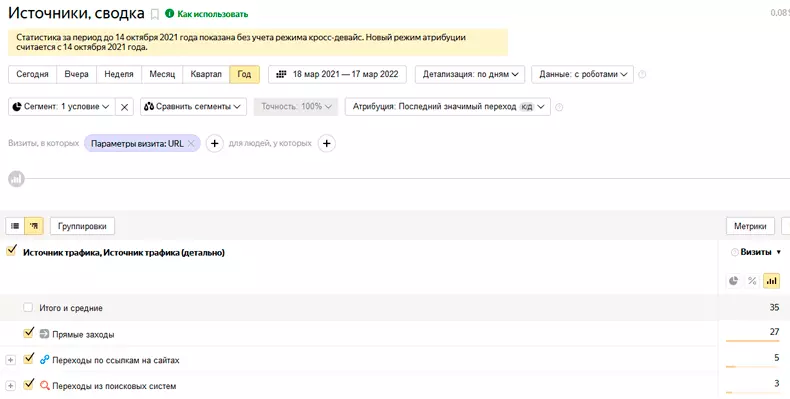Open the Данные: с роботами dropdown

(582, 74)
